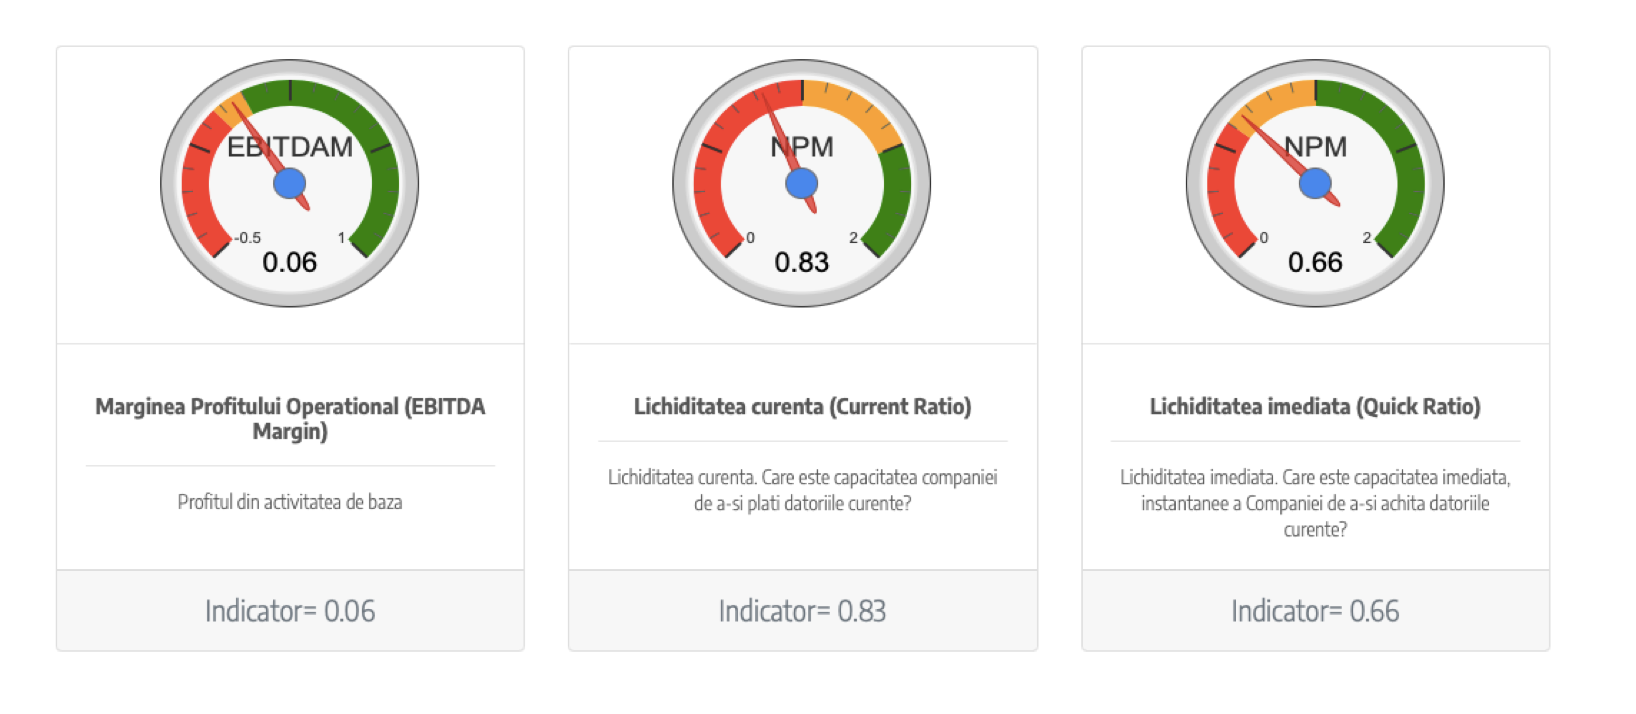Click the EBITDAM gauge blue center knob
Viewport: 1636px width, 714px height.
290,183
